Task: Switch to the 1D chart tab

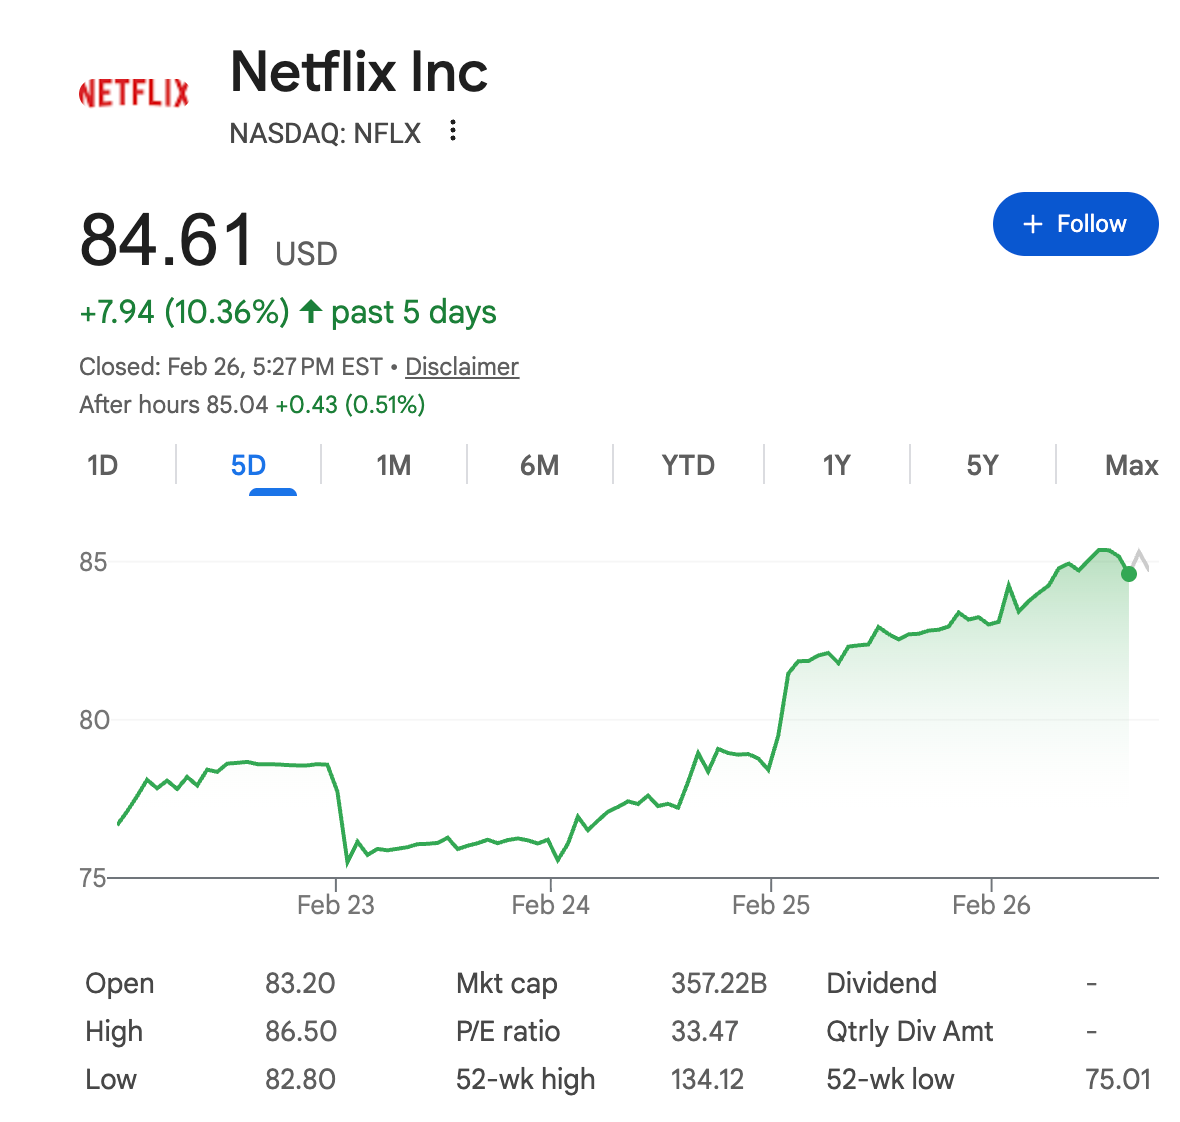Action: click(x=102, y=466)
